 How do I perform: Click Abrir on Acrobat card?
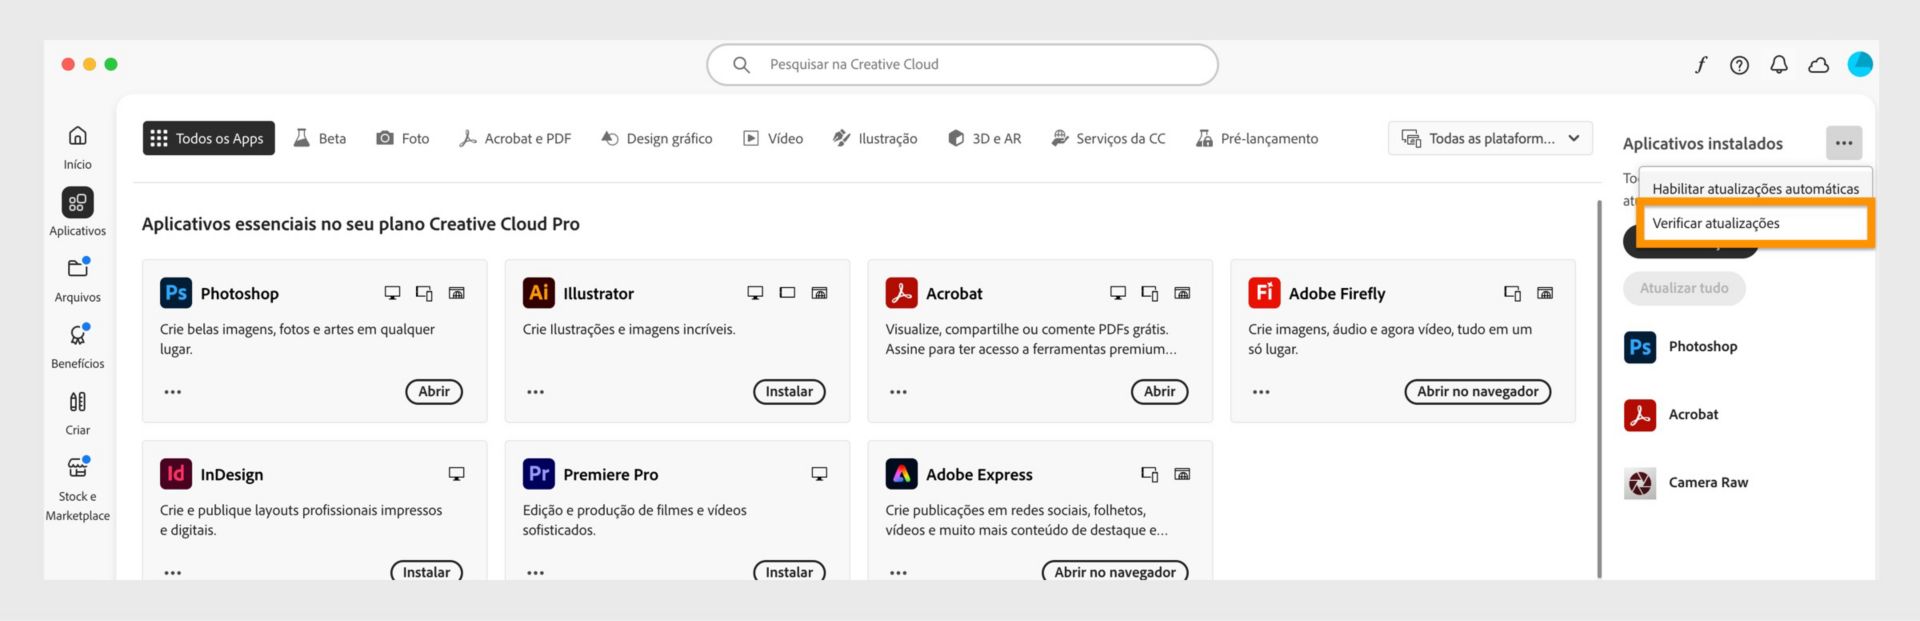[1160, 392]
